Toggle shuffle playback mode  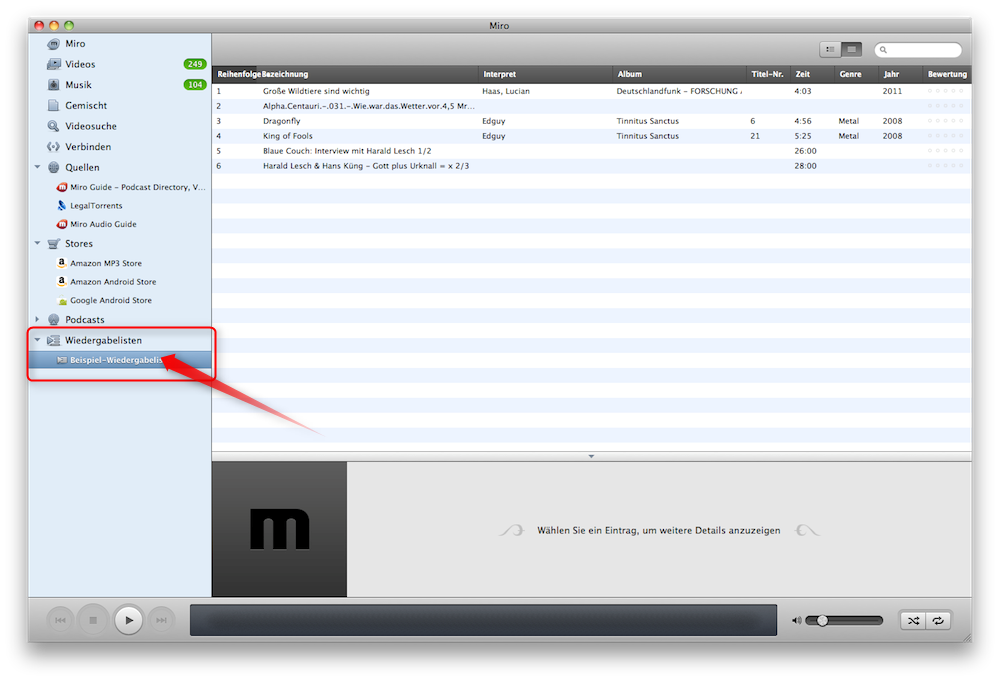pyautogui.click(x=913, y=620)
